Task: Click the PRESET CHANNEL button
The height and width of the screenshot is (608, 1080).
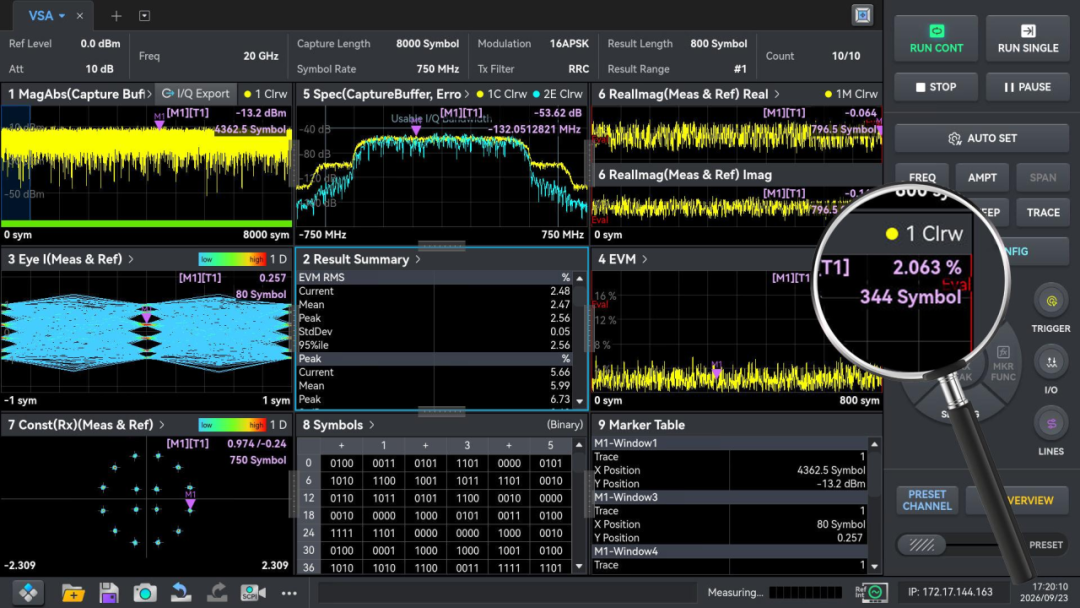Action: point(927,500)
